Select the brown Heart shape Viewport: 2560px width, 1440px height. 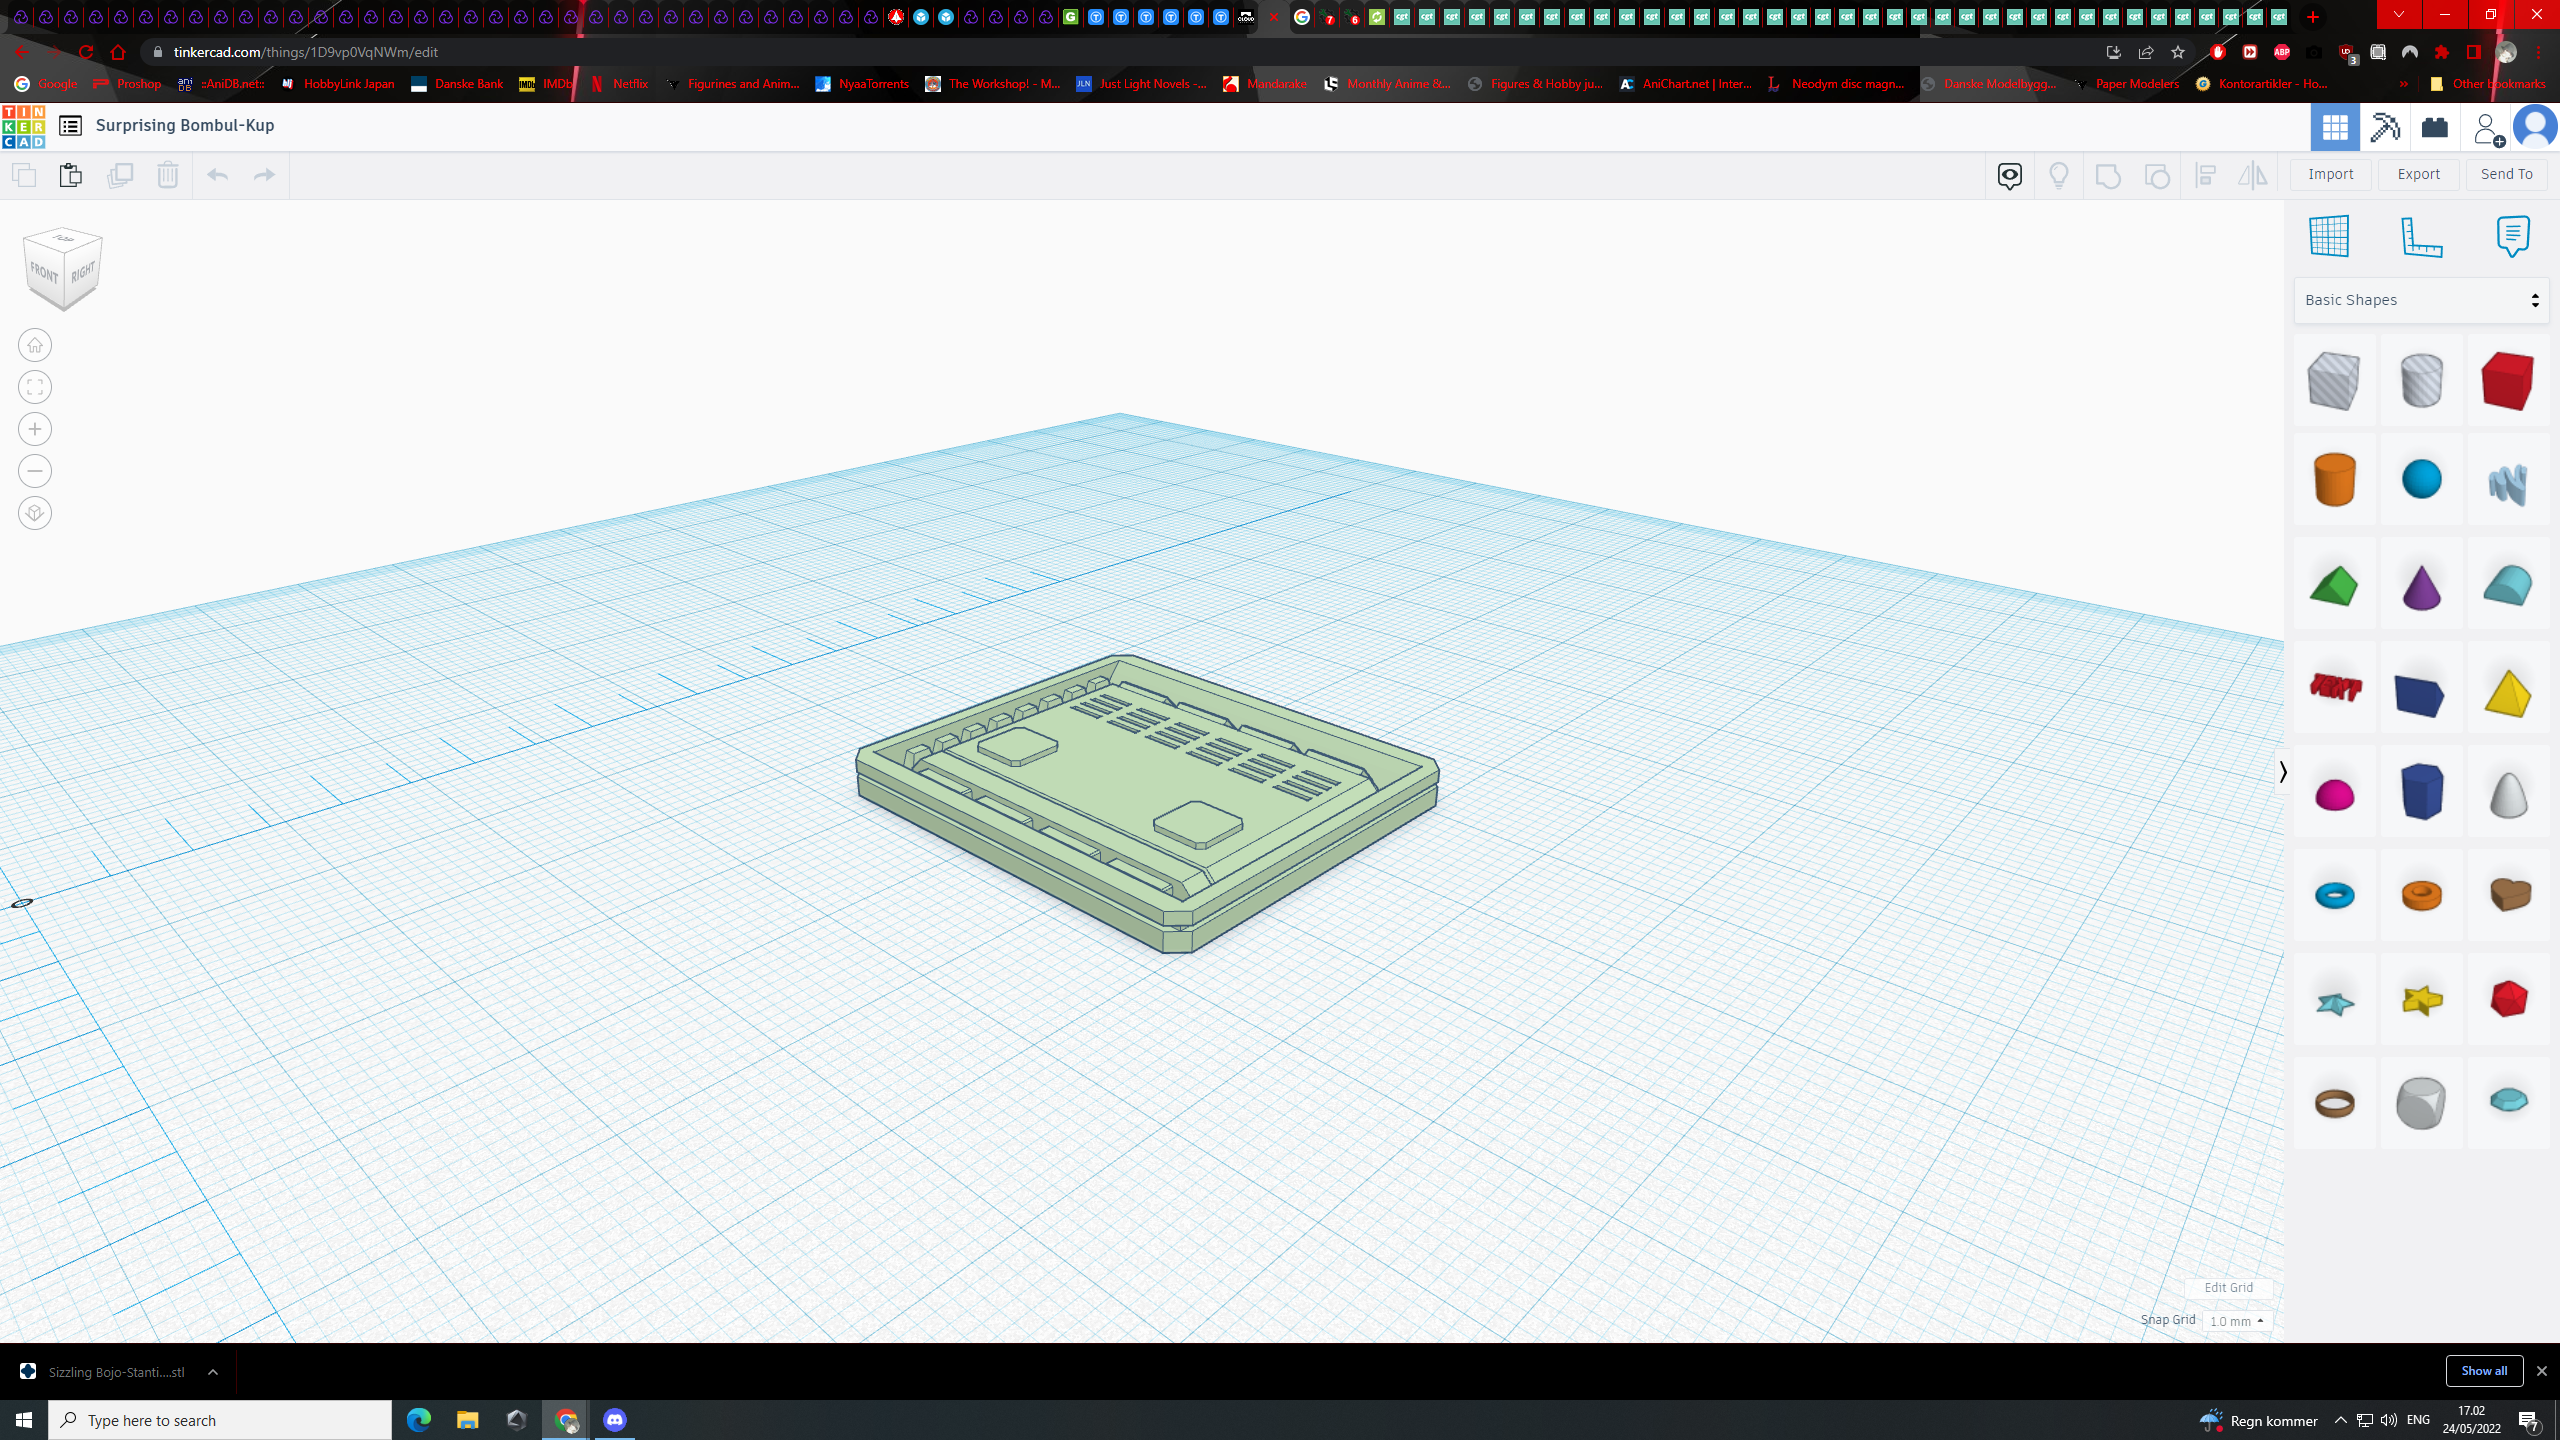(2509, 894)
